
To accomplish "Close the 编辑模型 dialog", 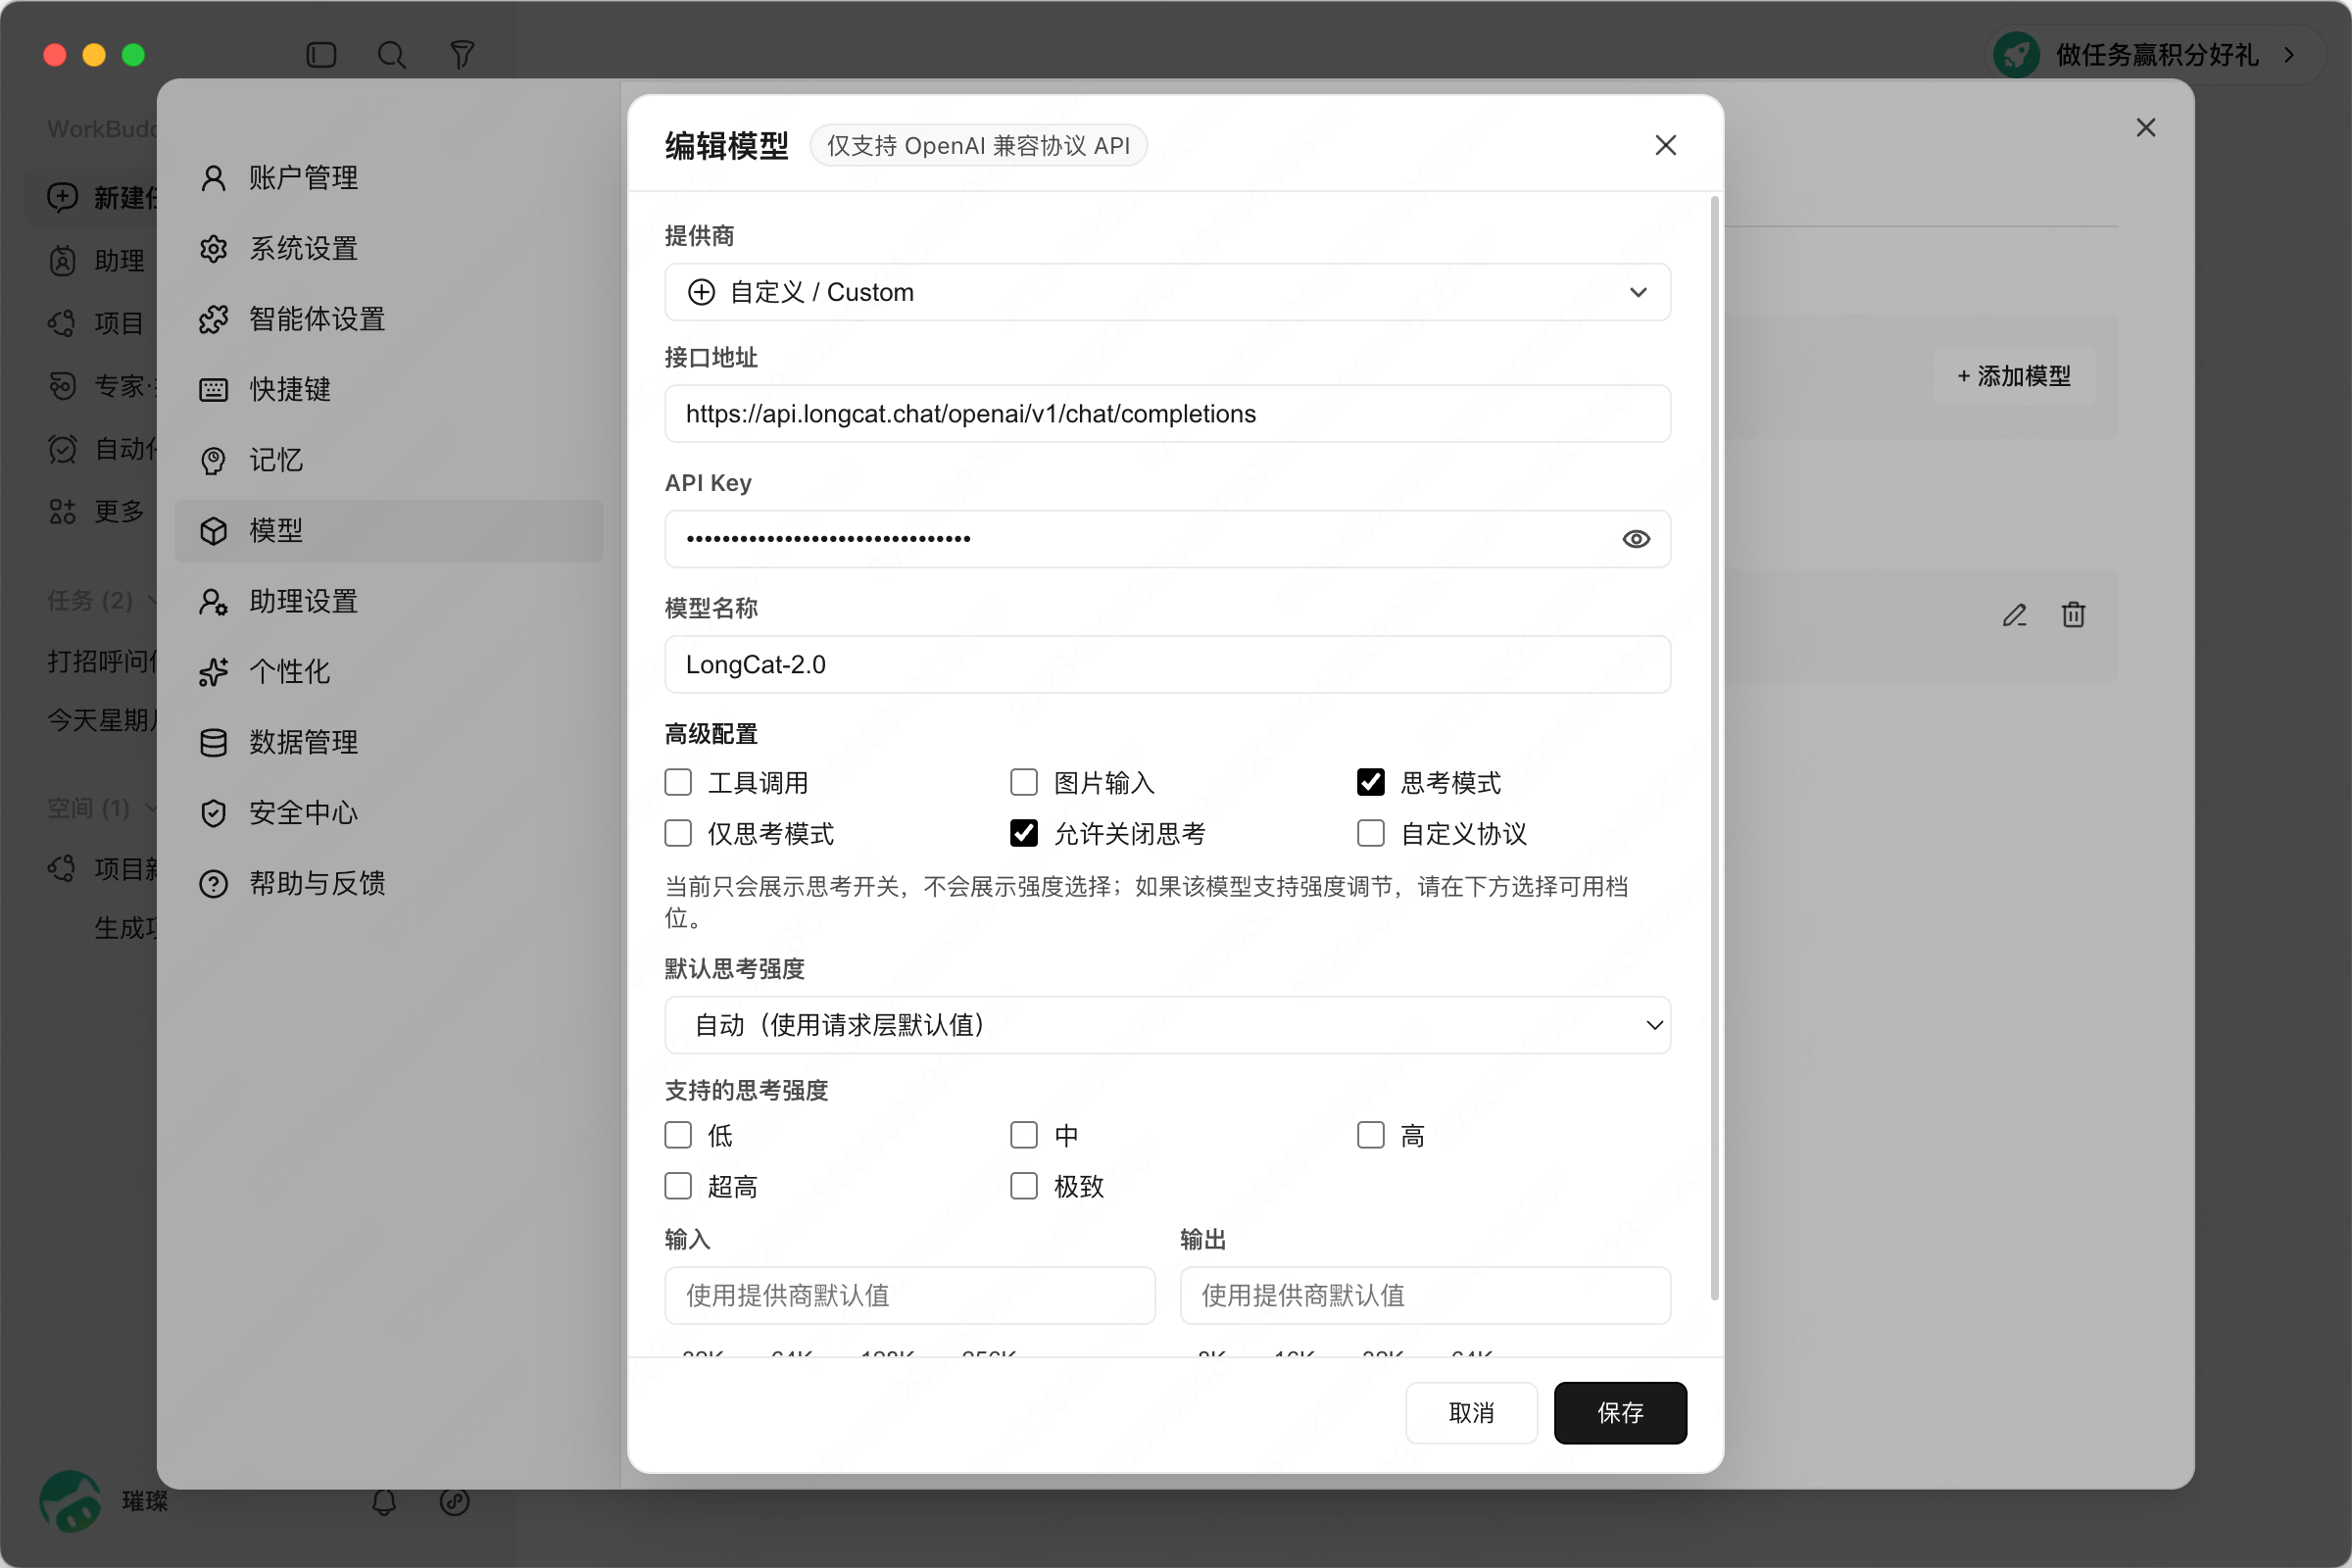I will (x=1665, y=146).
